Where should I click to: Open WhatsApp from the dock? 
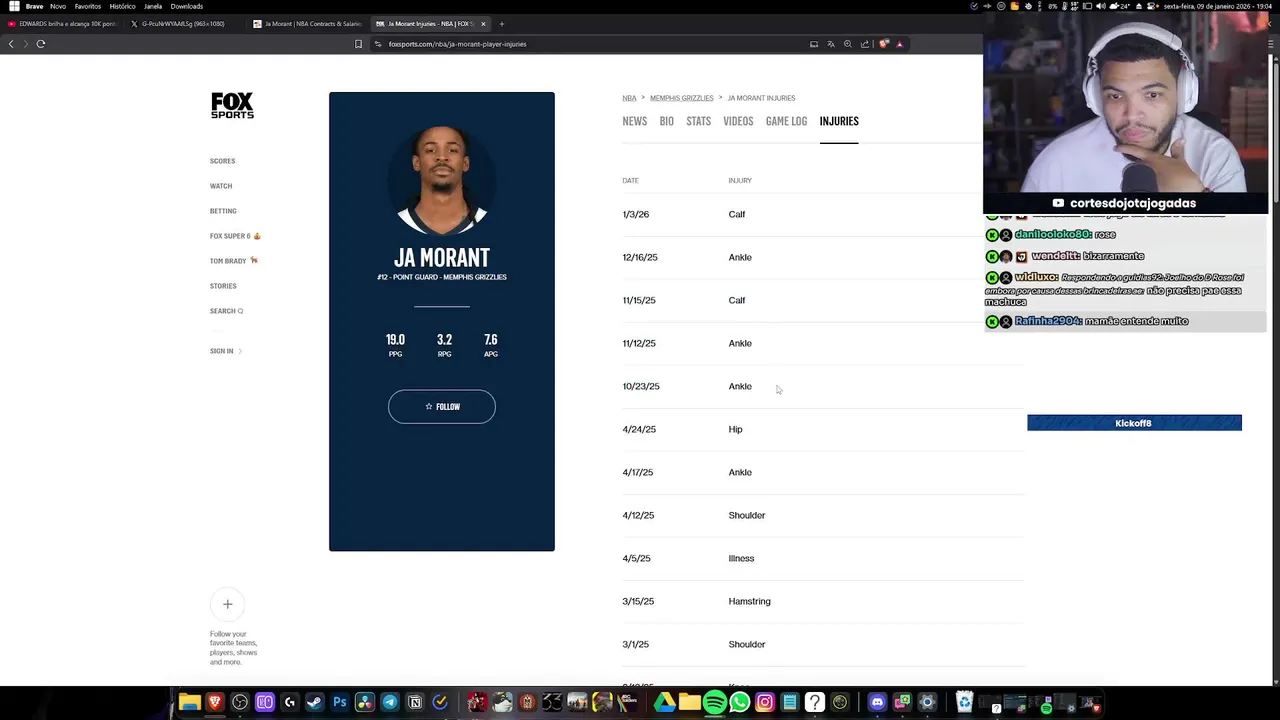740,703
